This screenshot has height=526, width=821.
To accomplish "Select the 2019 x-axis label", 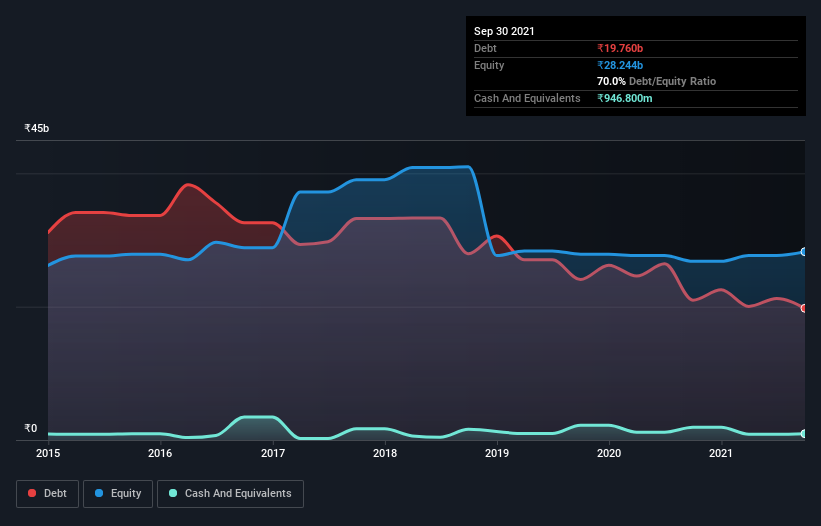I will [497, 453].
